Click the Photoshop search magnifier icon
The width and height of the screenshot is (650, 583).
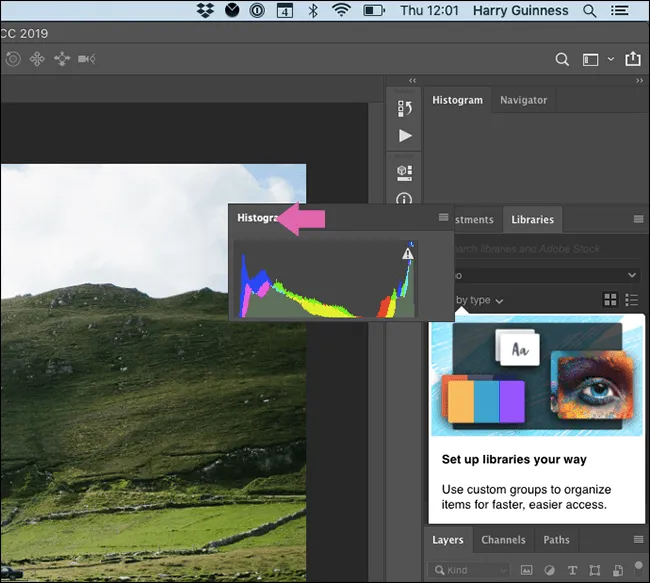tap(563, 60)
